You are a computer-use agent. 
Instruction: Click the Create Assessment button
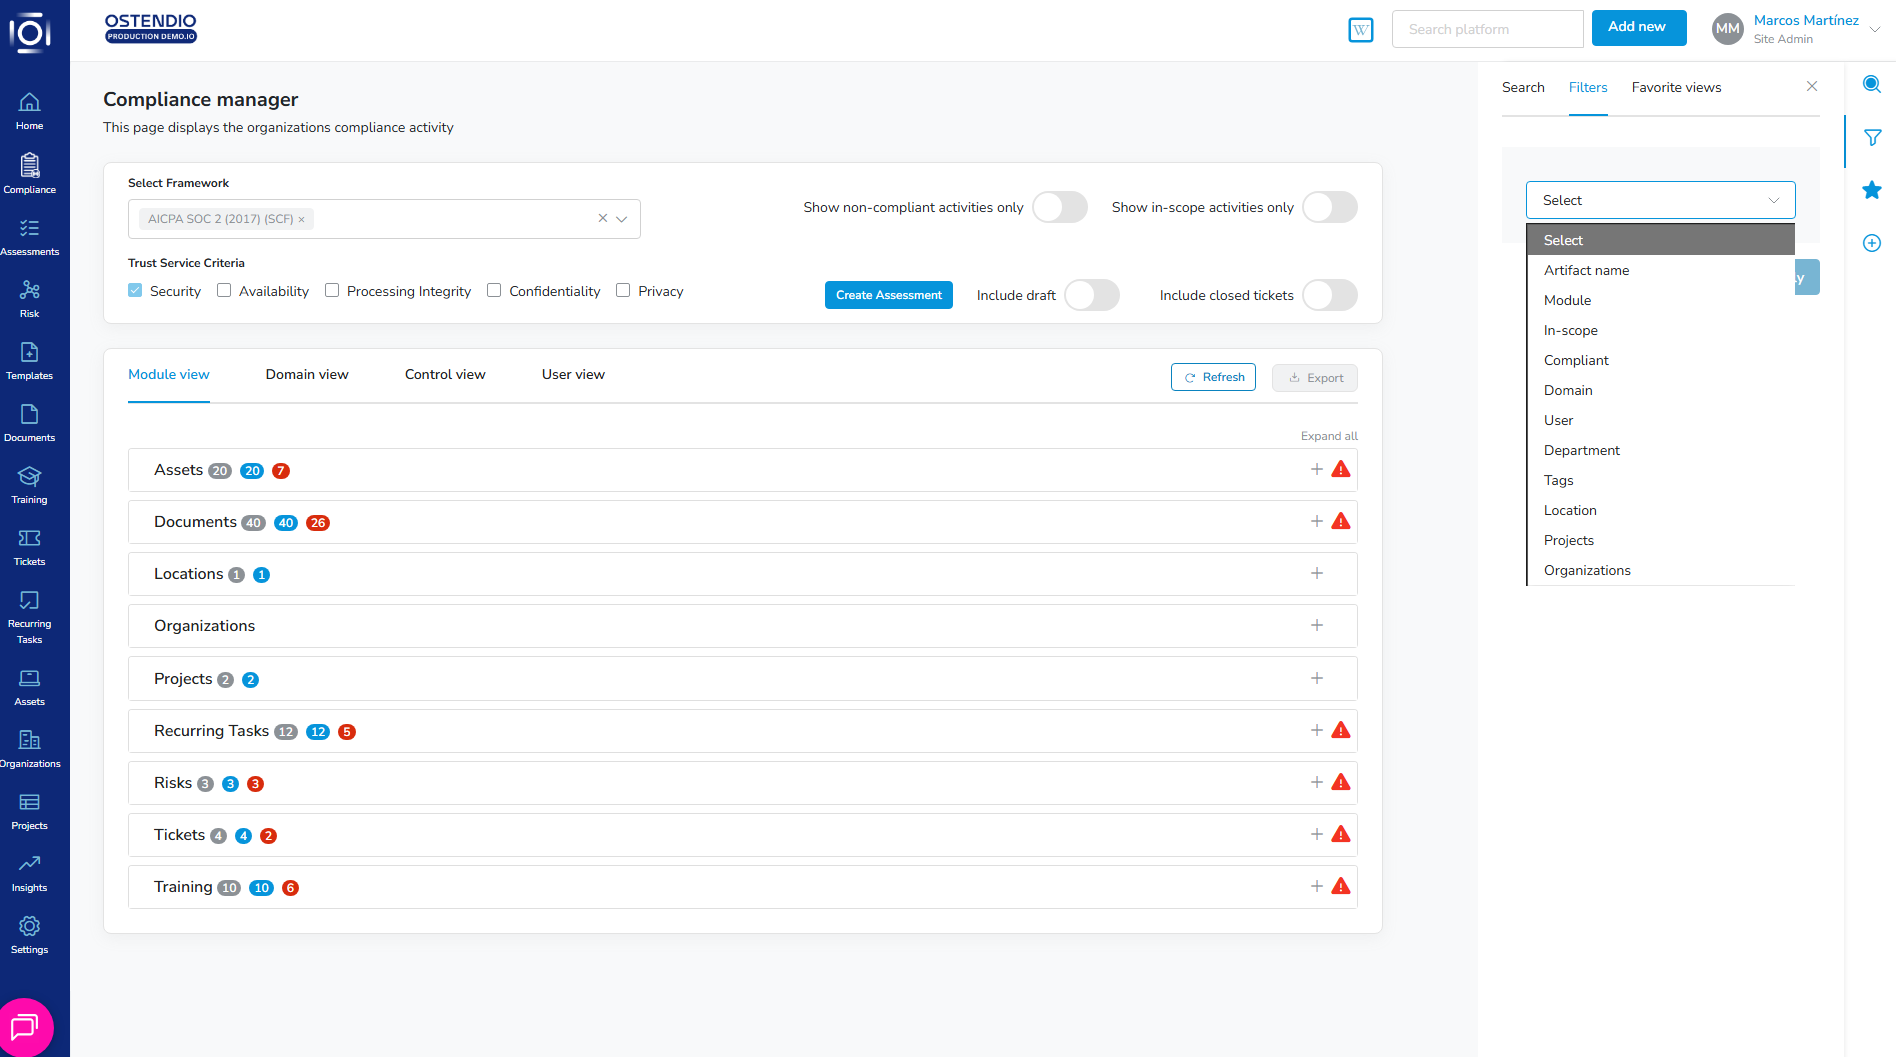tap(888, 295)
